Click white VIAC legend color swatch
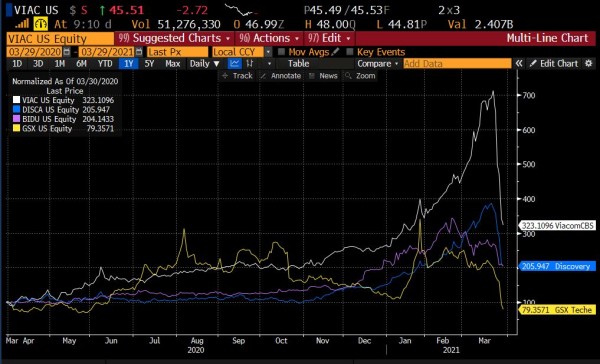The width and height of the screenshot is (600, 364). (16, 100)
